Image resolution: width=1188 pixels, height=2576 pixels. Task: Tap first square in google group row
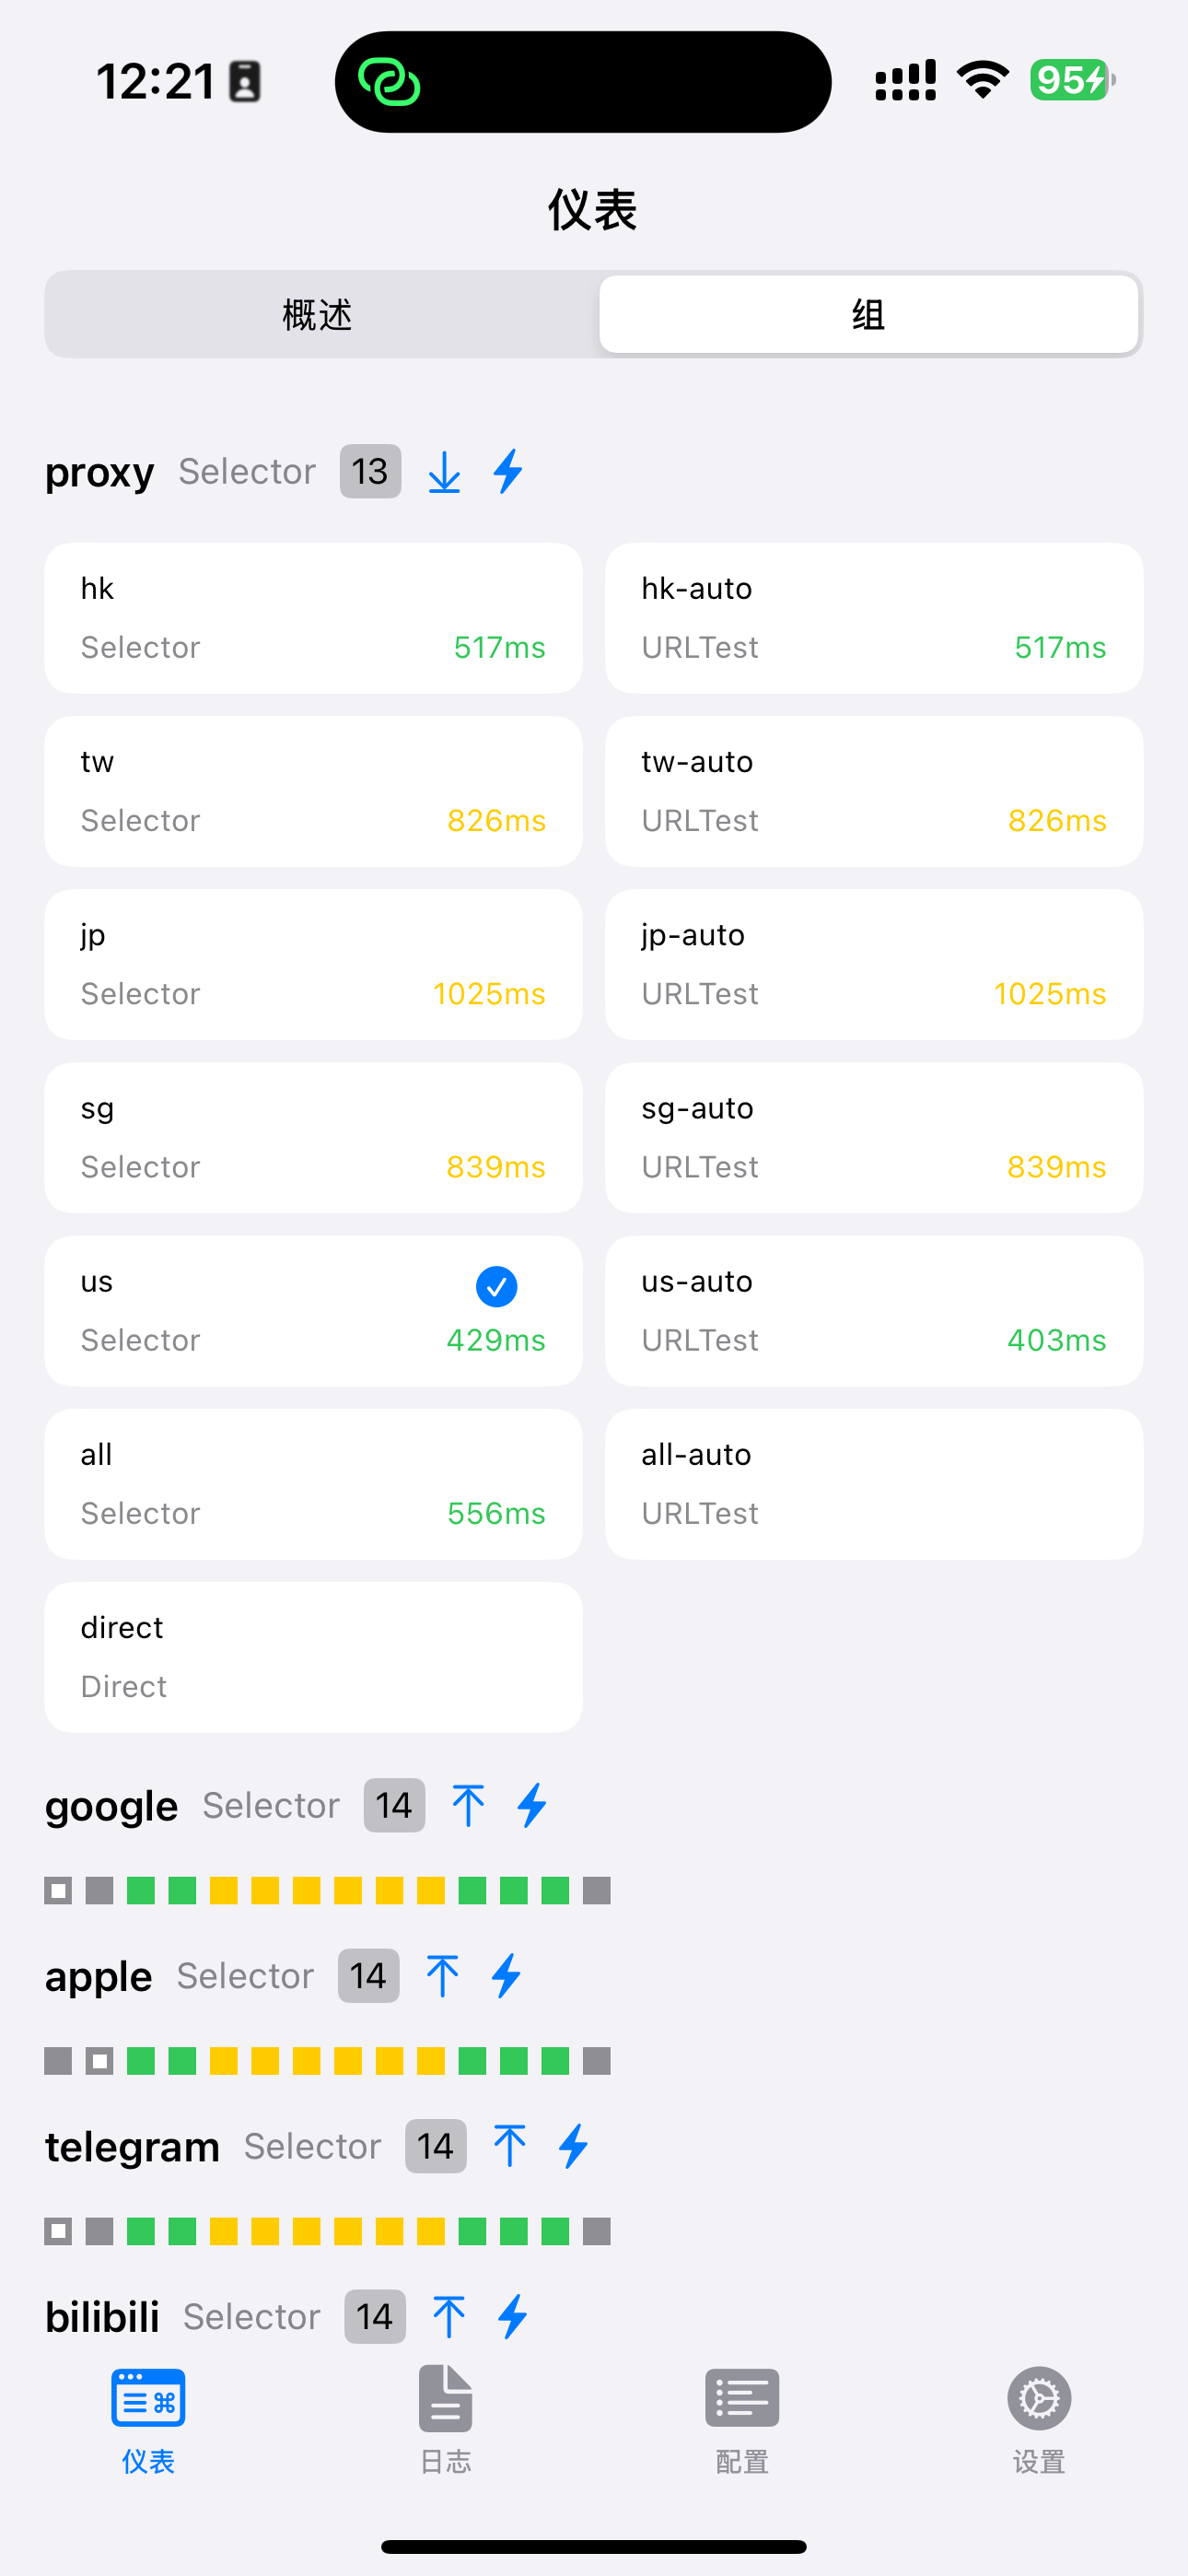point(58,1890)
